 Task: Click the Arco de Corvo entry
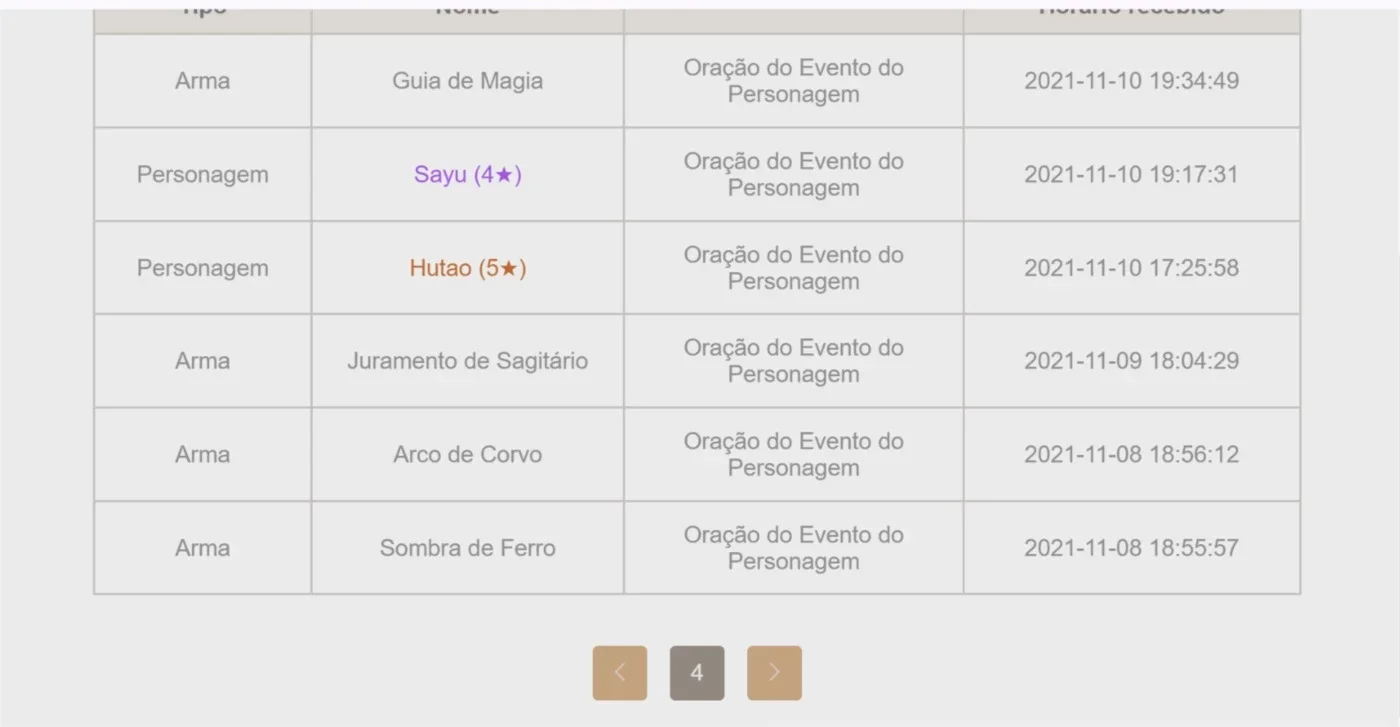coord(468,454)
